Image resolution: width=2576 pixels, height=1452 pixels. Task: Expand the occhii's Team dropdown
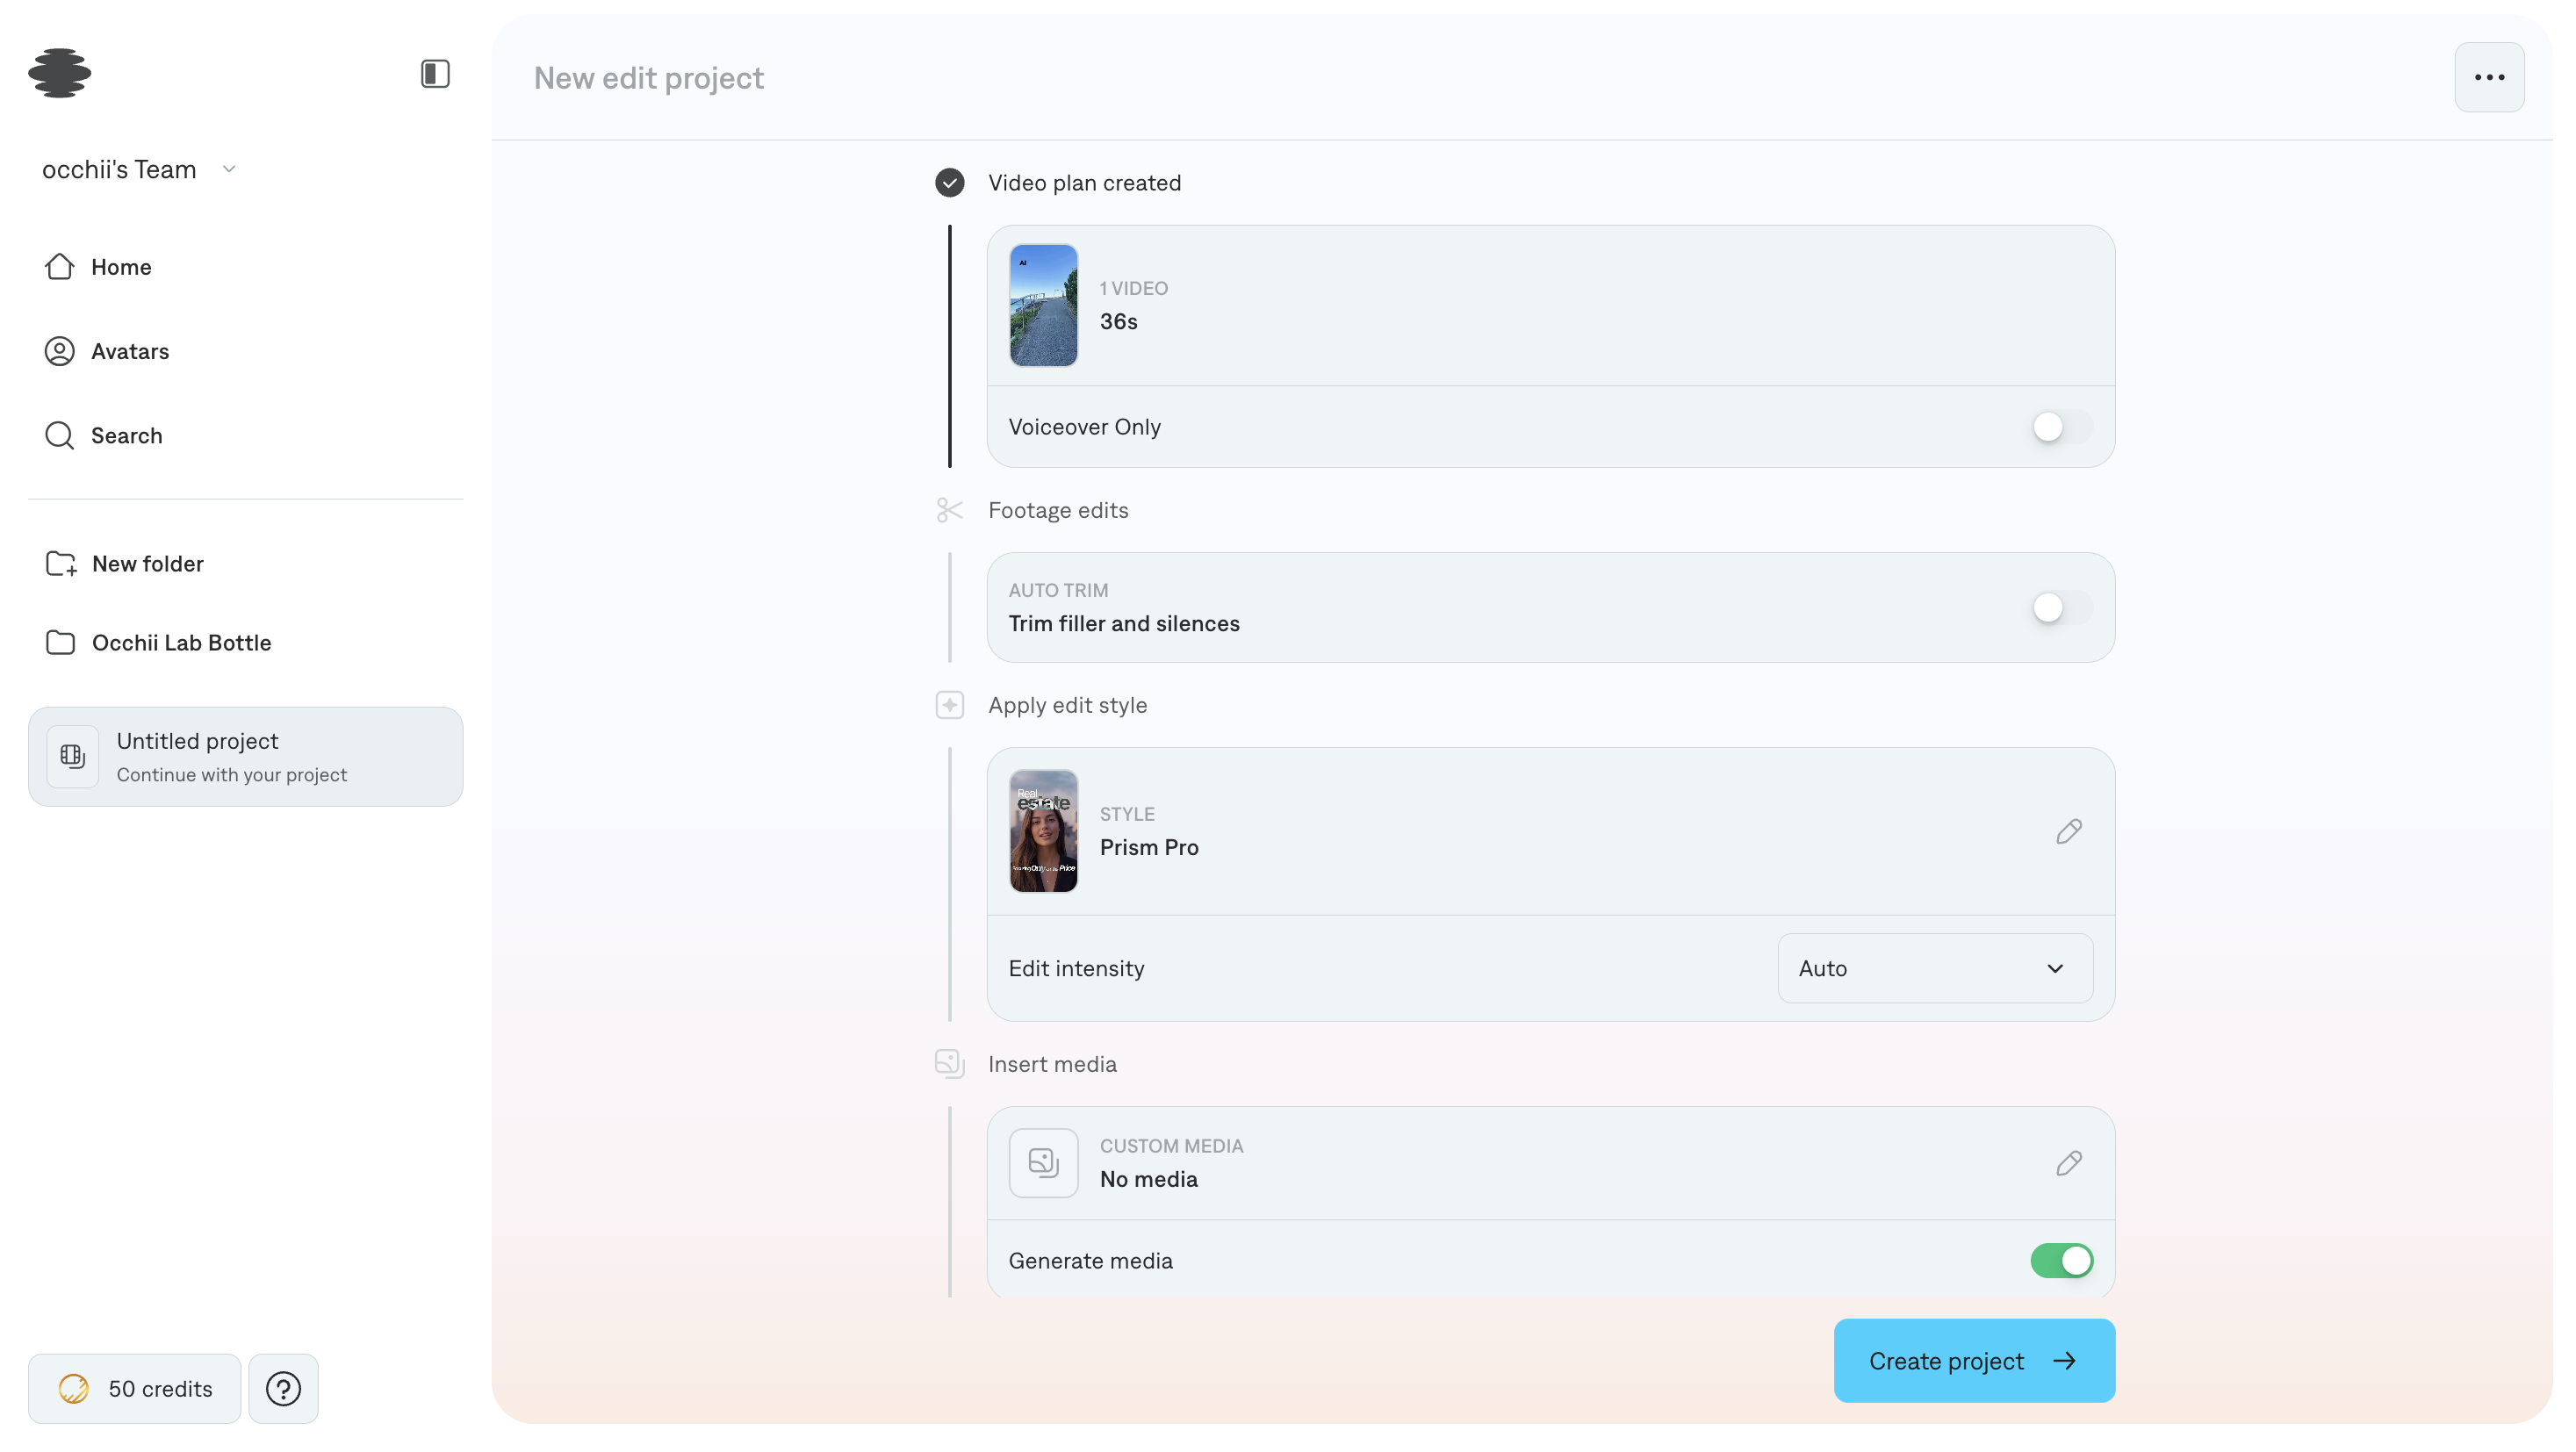(139, 169)
